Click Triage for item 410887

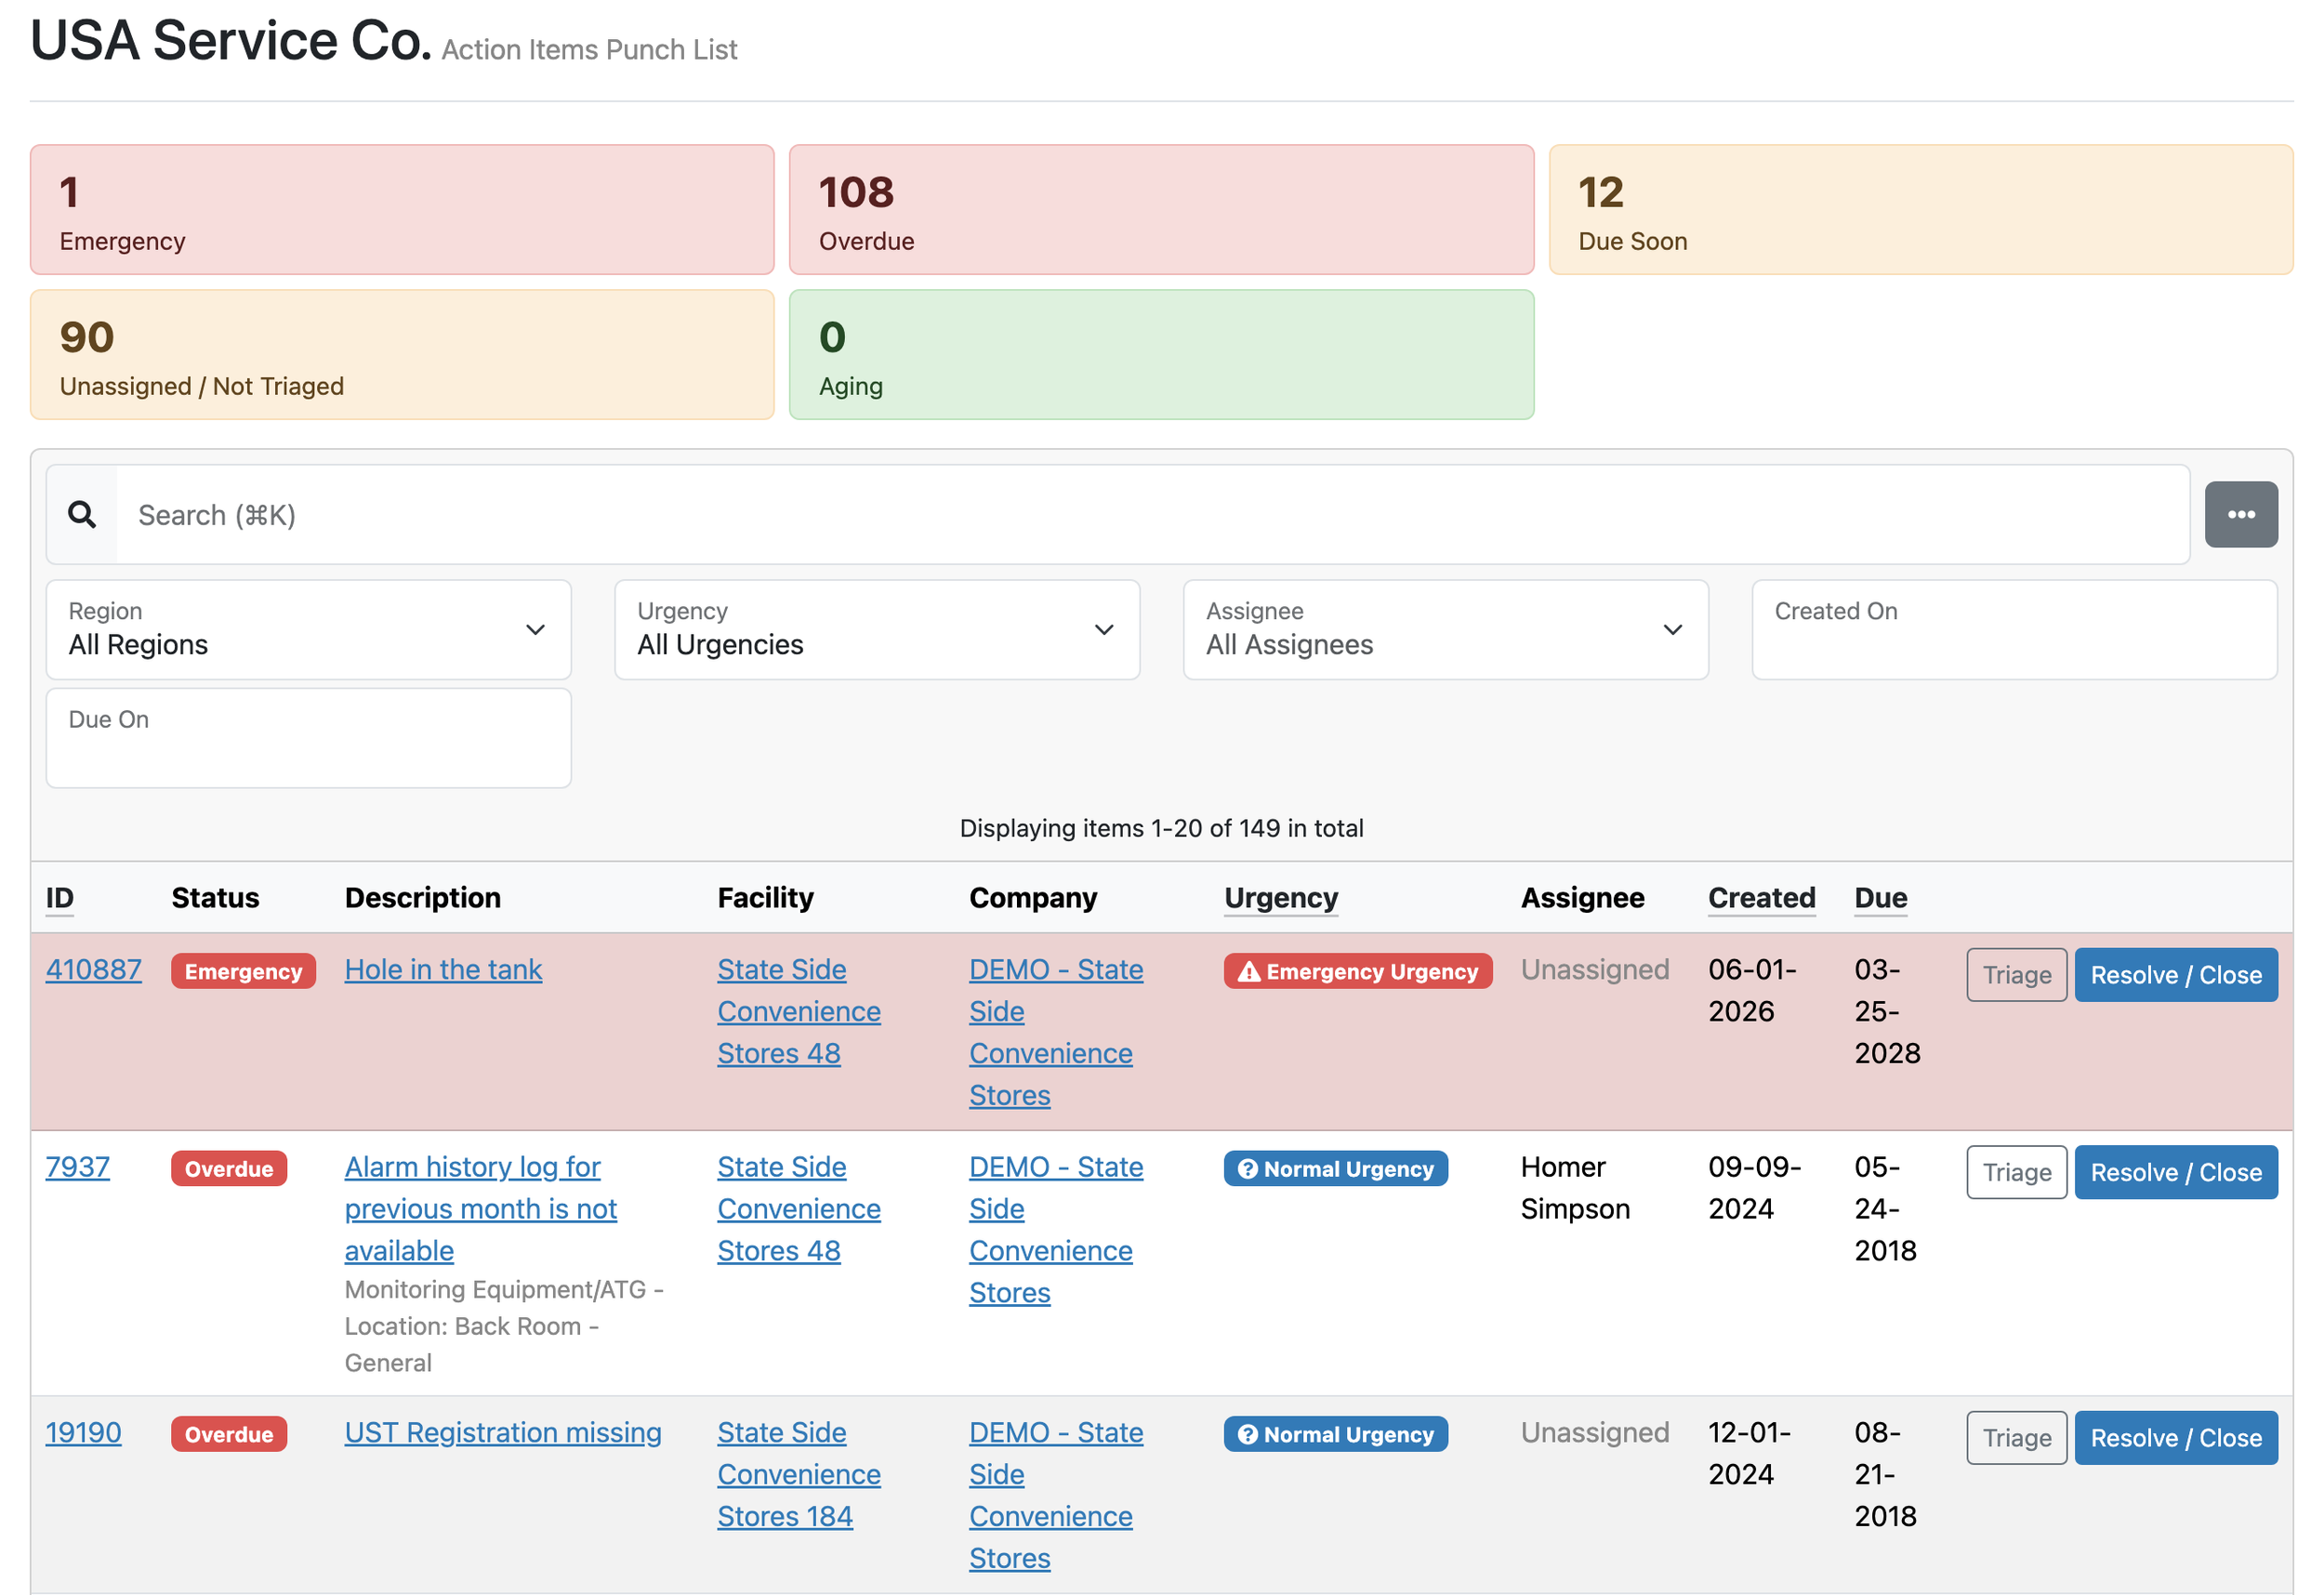point(2016,975)
